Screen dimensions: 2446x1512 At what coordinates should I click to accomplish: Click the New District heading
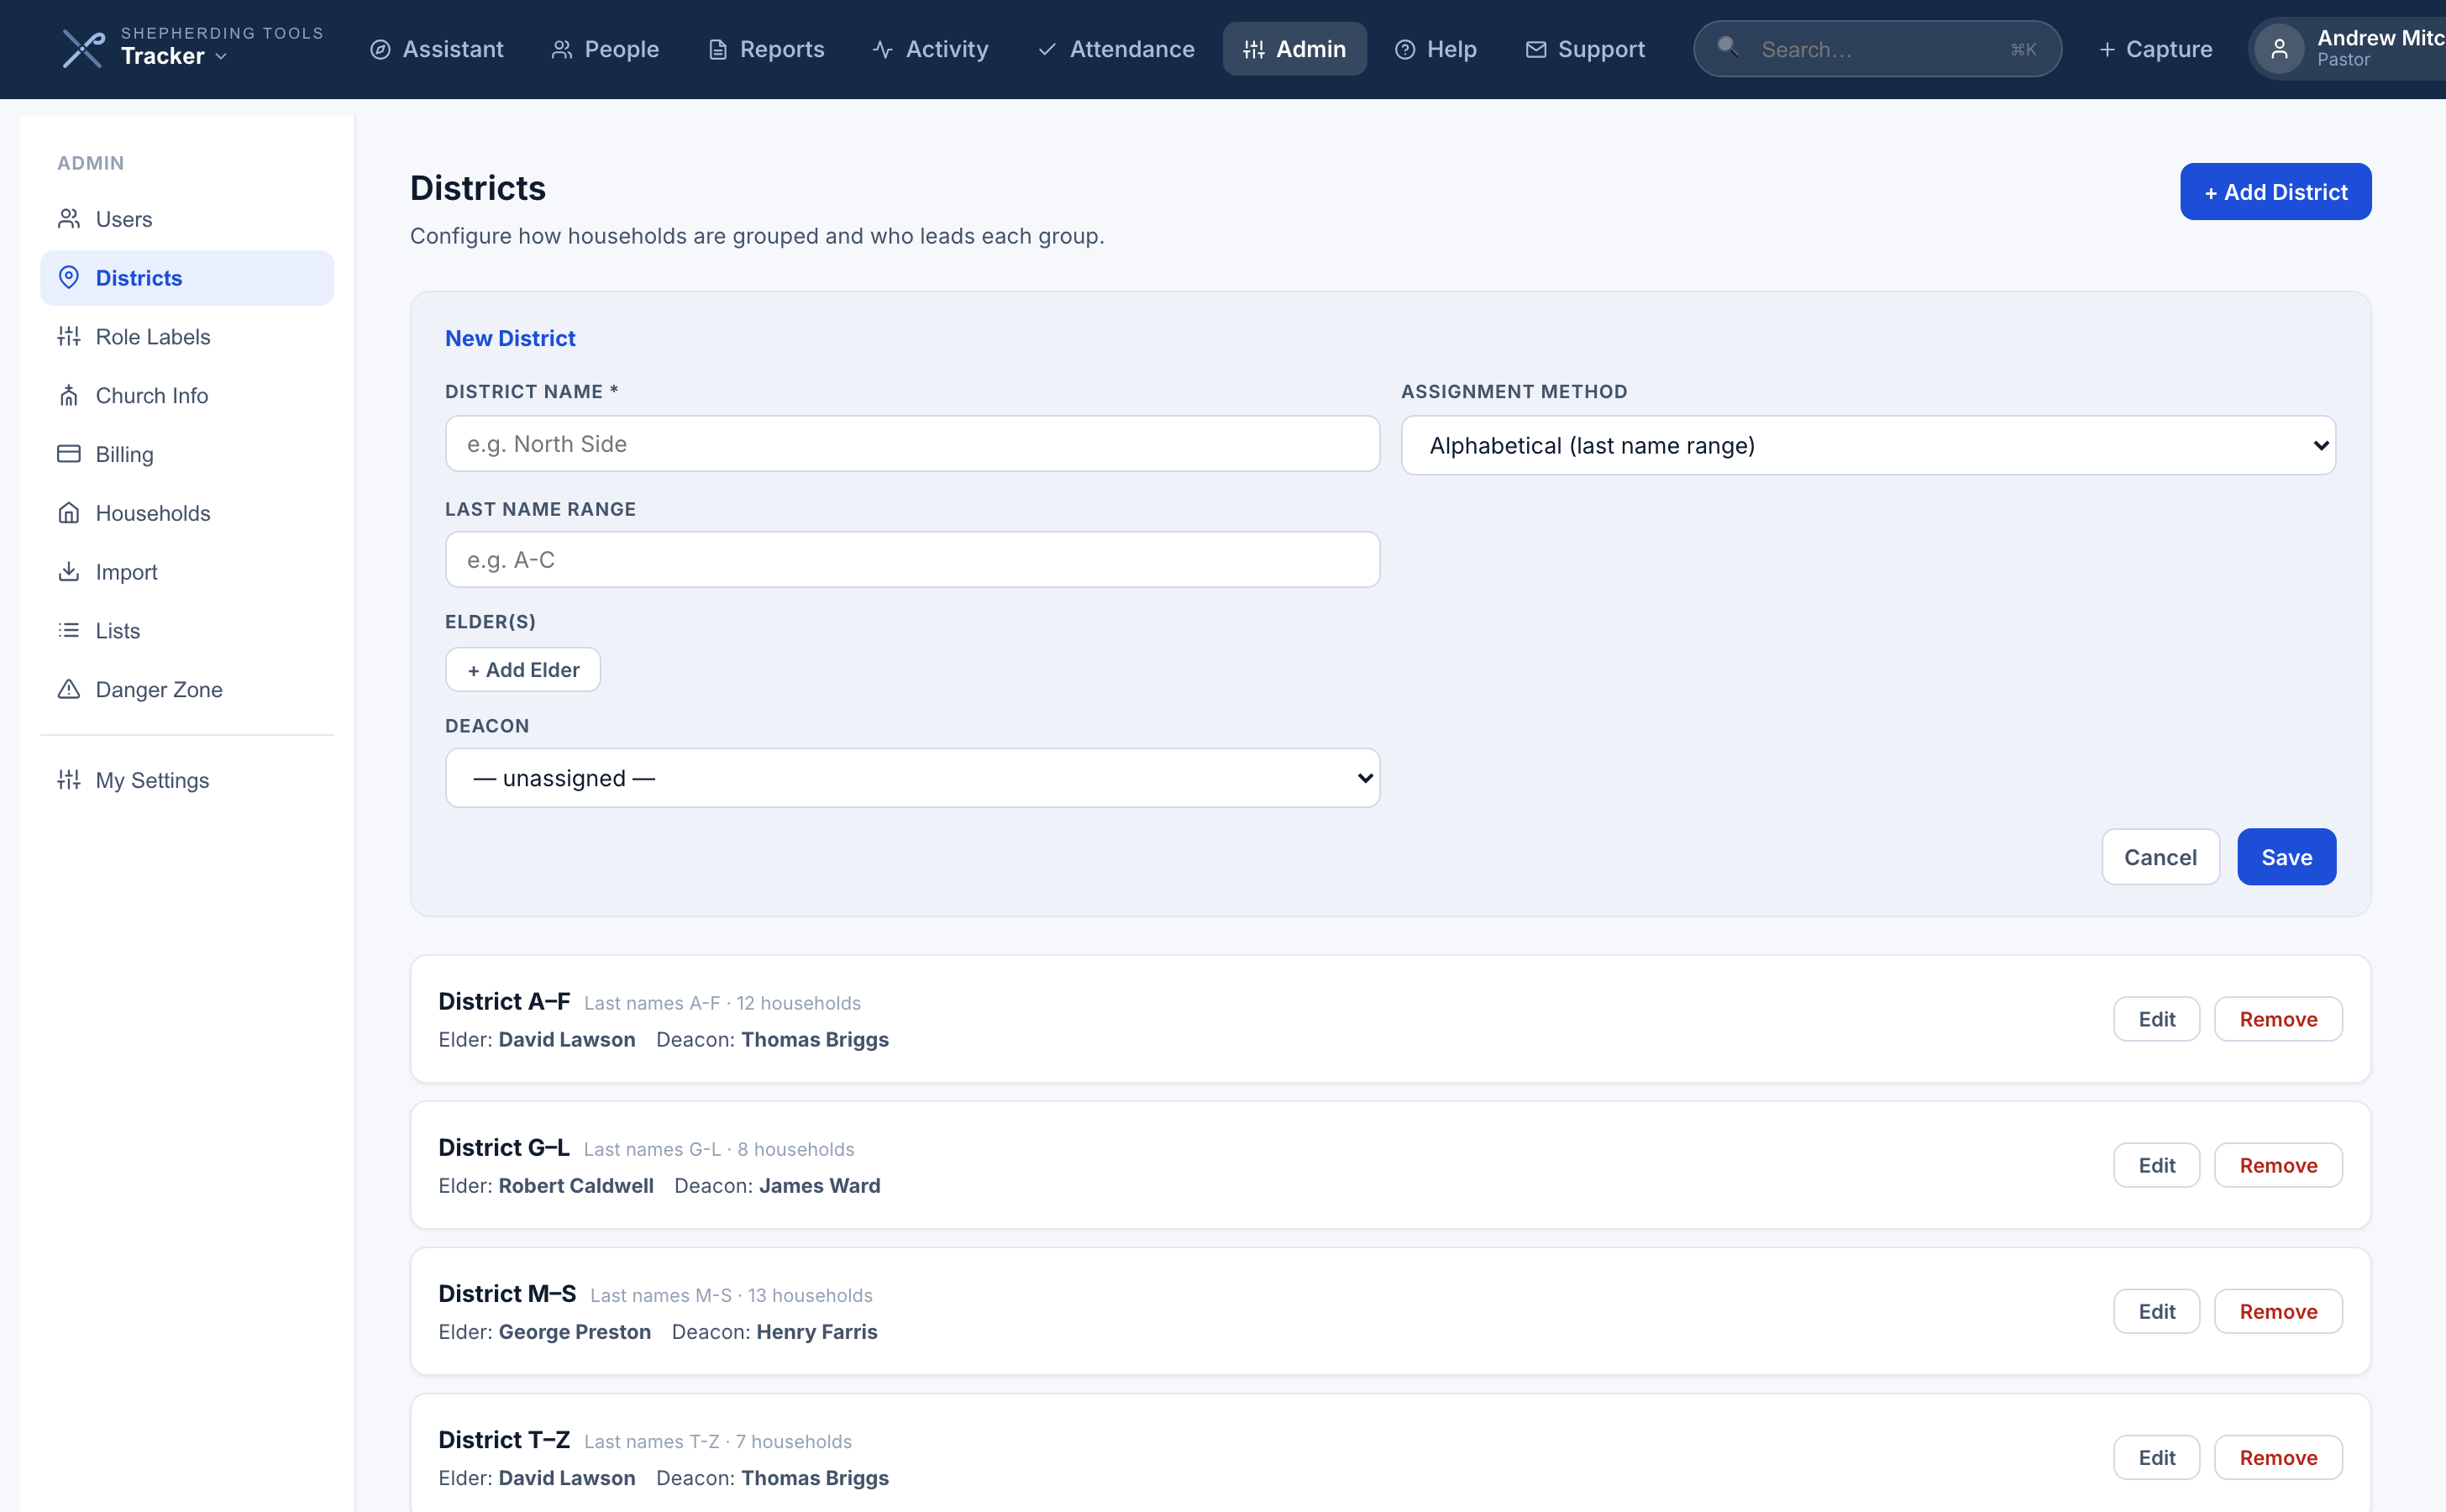point(510,338)
